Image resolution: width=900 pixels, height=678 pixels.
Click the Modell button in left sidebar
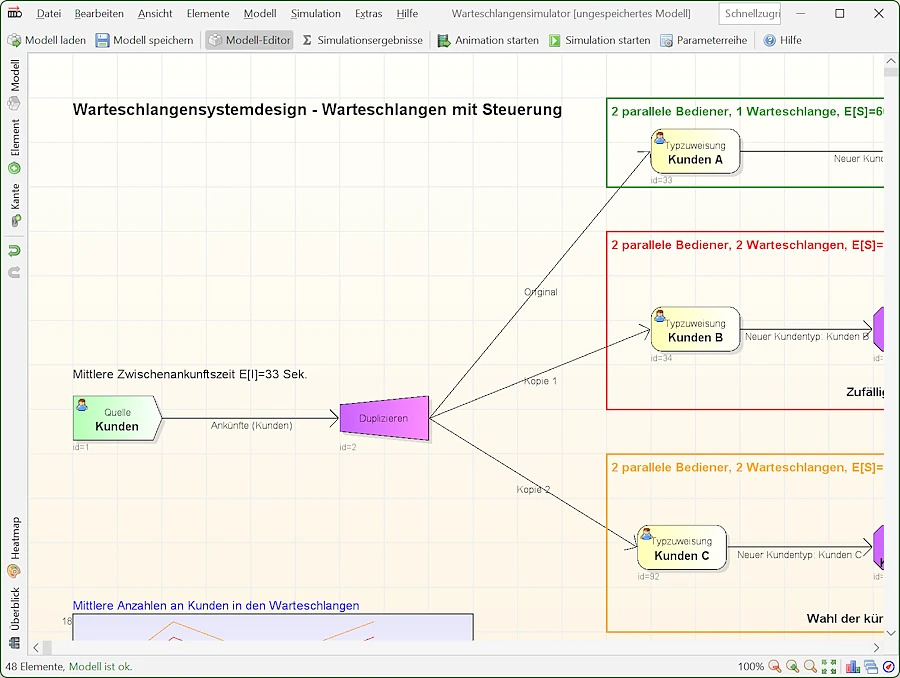(x=14, y=84)
